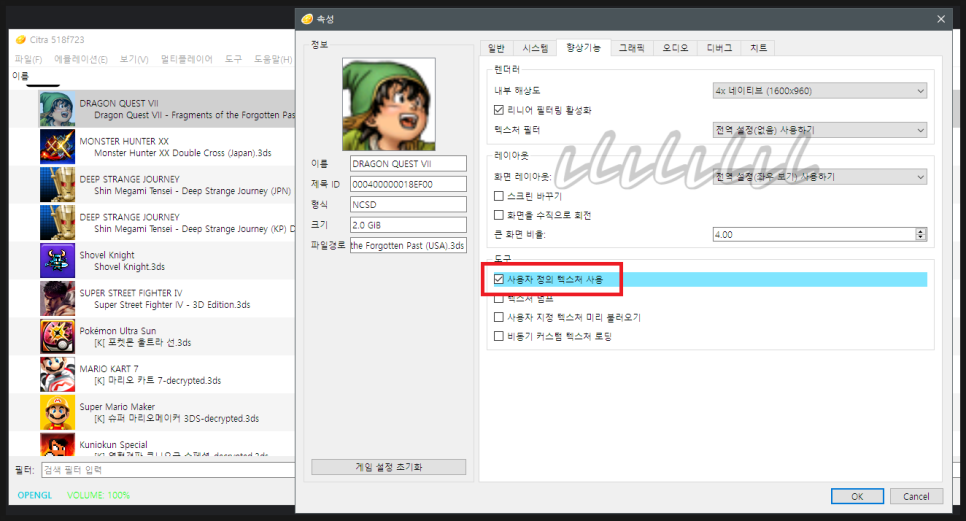The width and height of the screenshot is (966, 521).
Task: Select '[K] 슈퍼 마리오메이커 3DS-decrypted.3ds' text
Action: (x=176, y=419)
